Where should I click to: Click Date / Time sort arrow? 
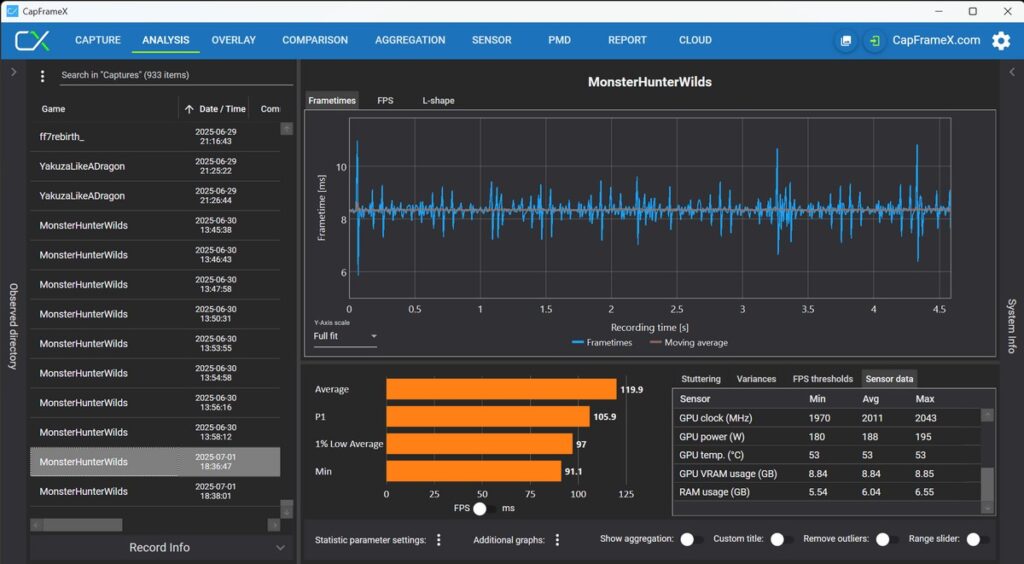(x=189, y=109)
